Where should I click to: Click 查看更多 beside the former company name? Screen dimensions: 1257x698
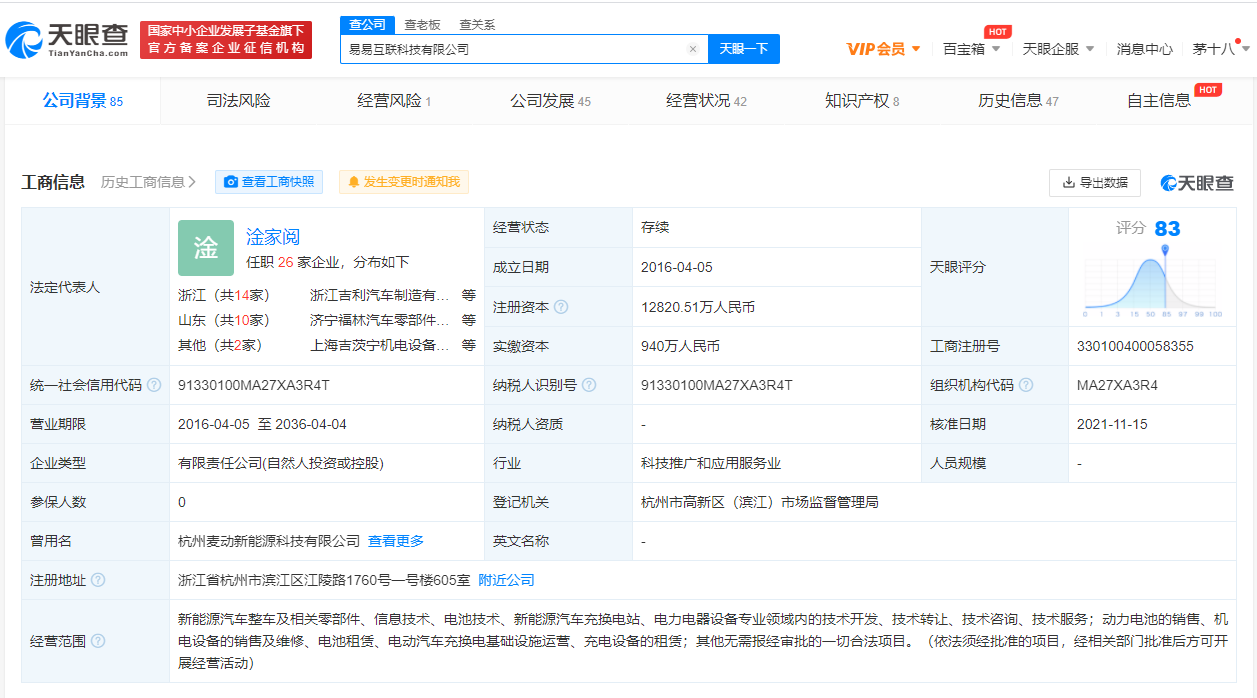click(x=396, y=540)
